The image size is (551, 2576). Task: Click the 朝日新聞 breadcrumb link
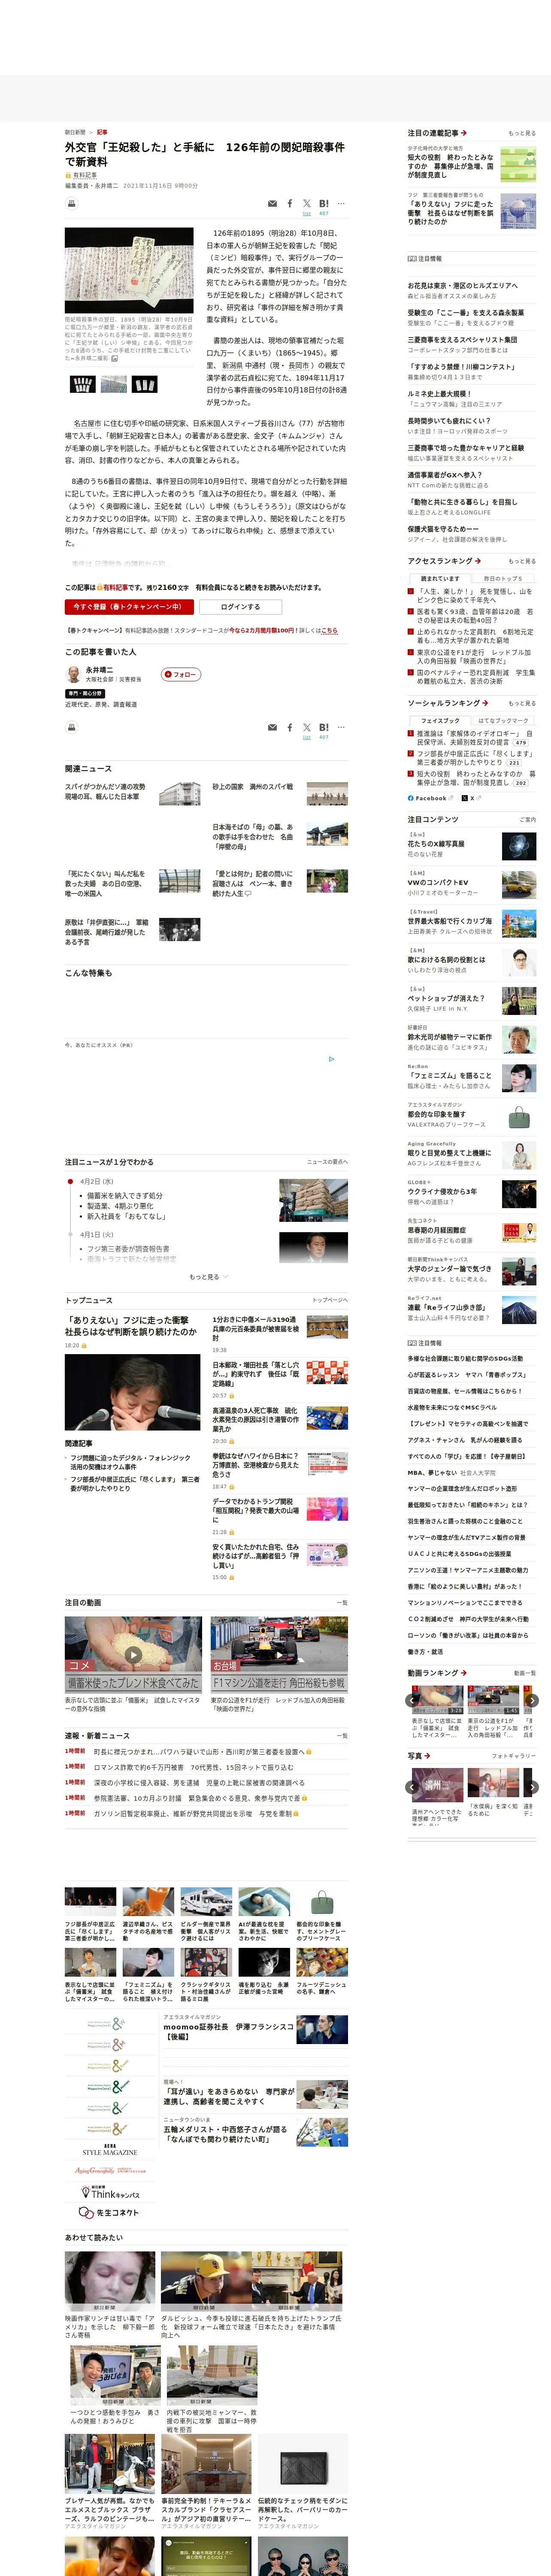click(x=75, y=132)
